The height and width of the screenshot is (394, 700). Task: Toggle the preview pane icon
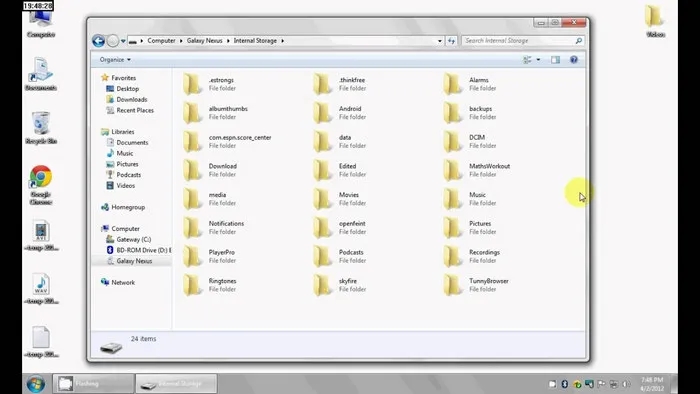click(x=555, y=60)
